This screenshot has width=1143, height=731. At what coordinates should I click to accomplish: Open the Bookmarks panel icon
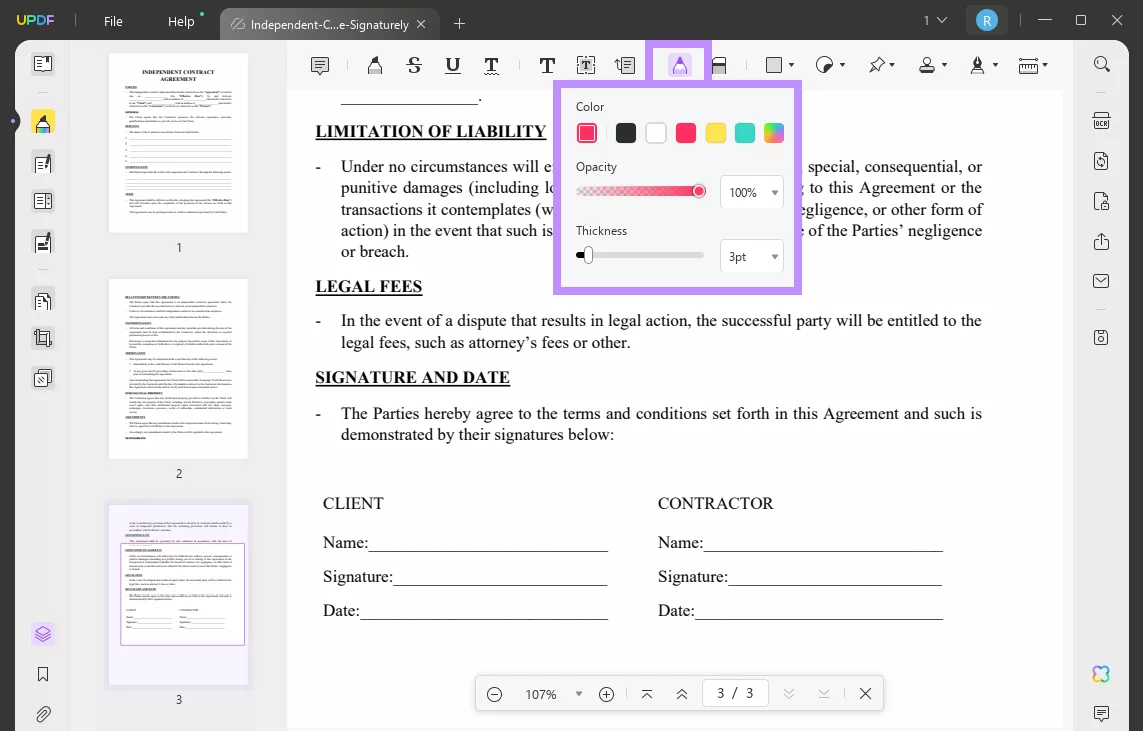point(43,674)
